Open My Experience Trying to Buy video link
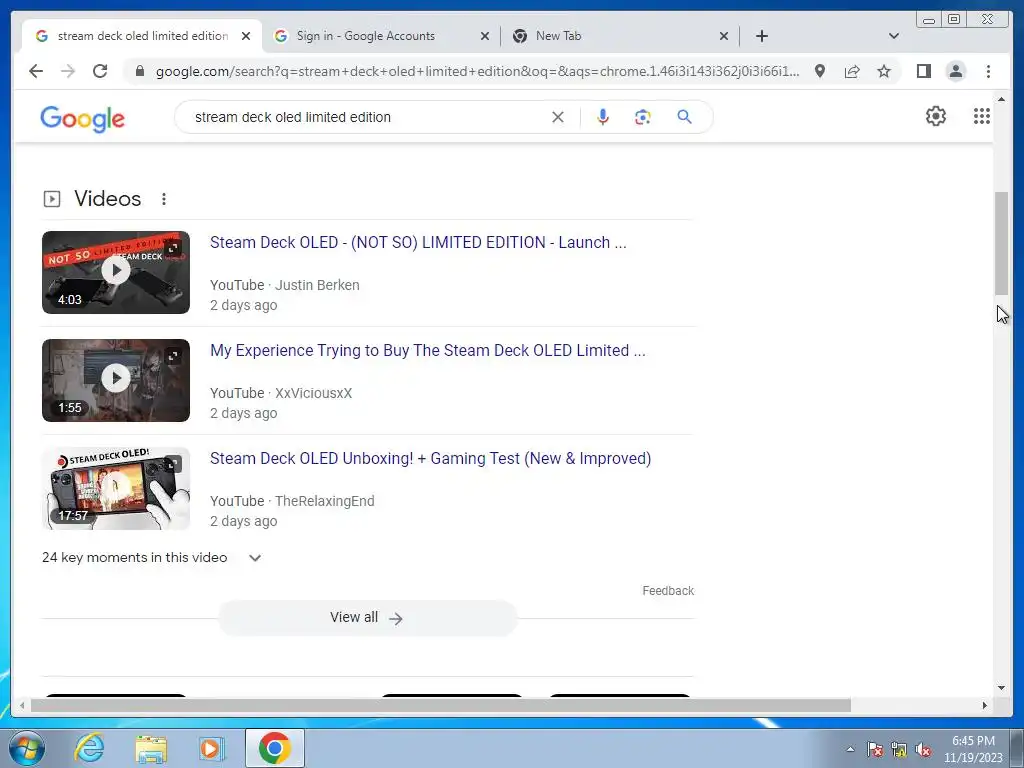1024x768 pixels. pos(428,351)
